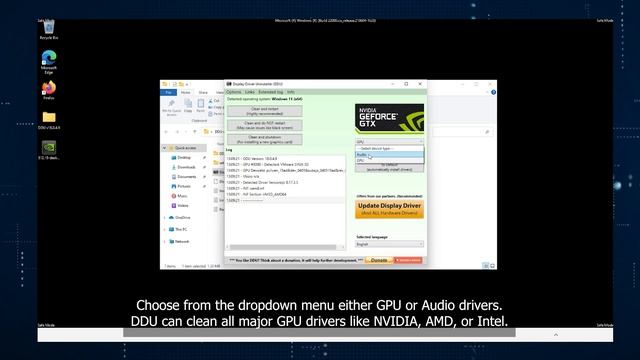Viewport: 640px width, 360px height.
Task: Click the Copy icon in Explorer ribbon
Action: click(x=188, y=103)
